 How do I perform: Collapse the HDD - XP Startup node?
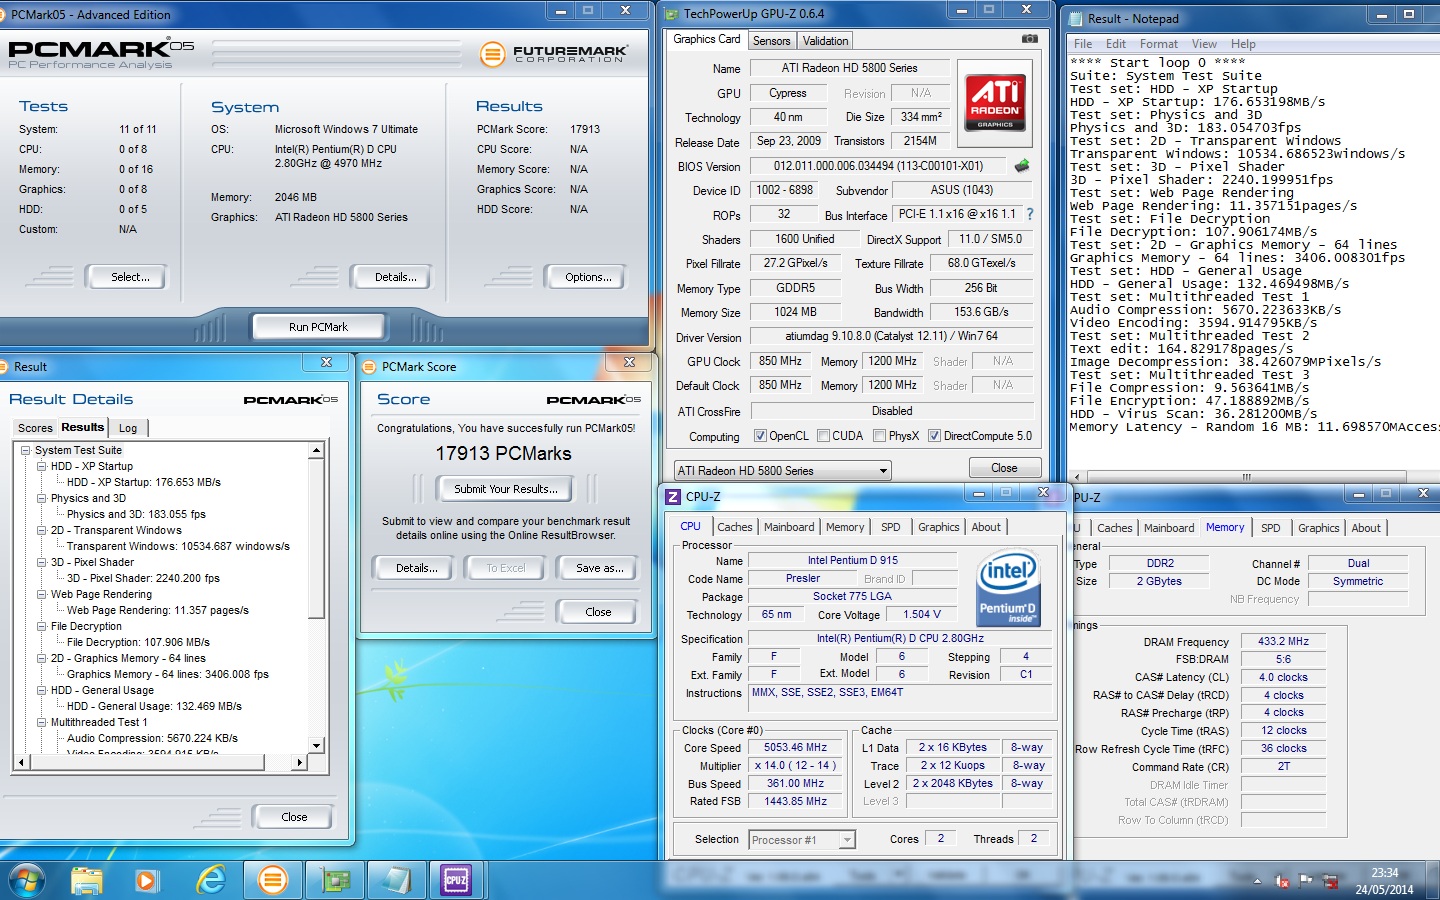click(x=42, y=466)
